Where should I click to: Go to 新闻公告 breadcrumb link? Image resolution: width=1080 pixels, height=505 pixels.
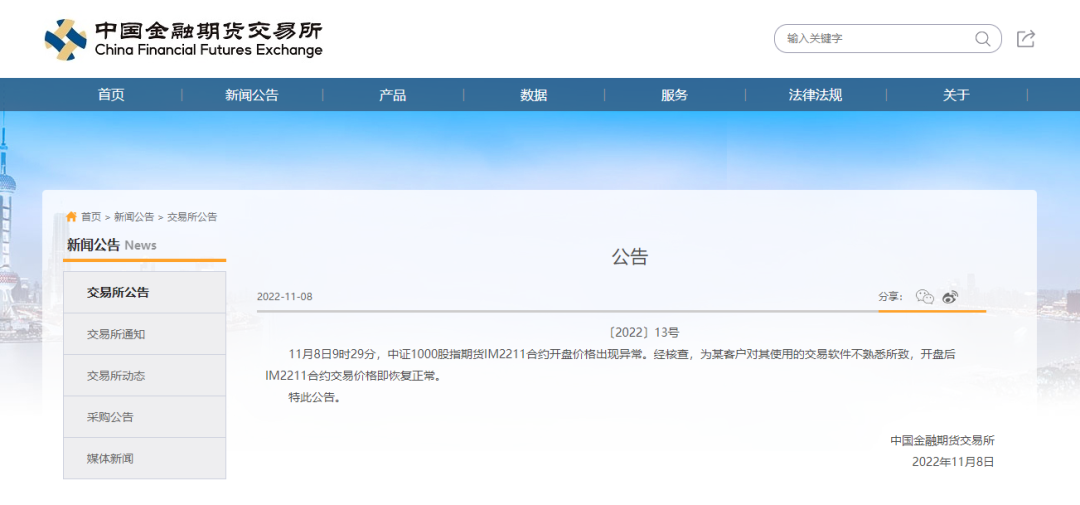134,217
